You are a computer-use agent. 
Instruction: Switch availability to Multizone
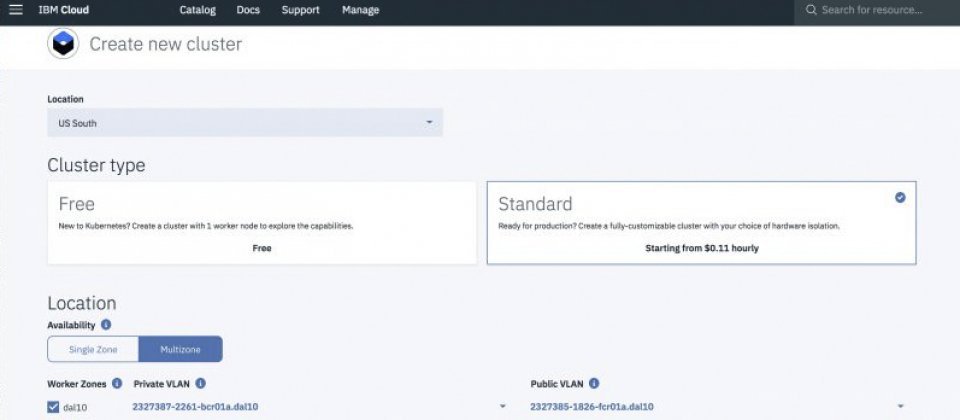pyautogui.click(x=181, y=349)
